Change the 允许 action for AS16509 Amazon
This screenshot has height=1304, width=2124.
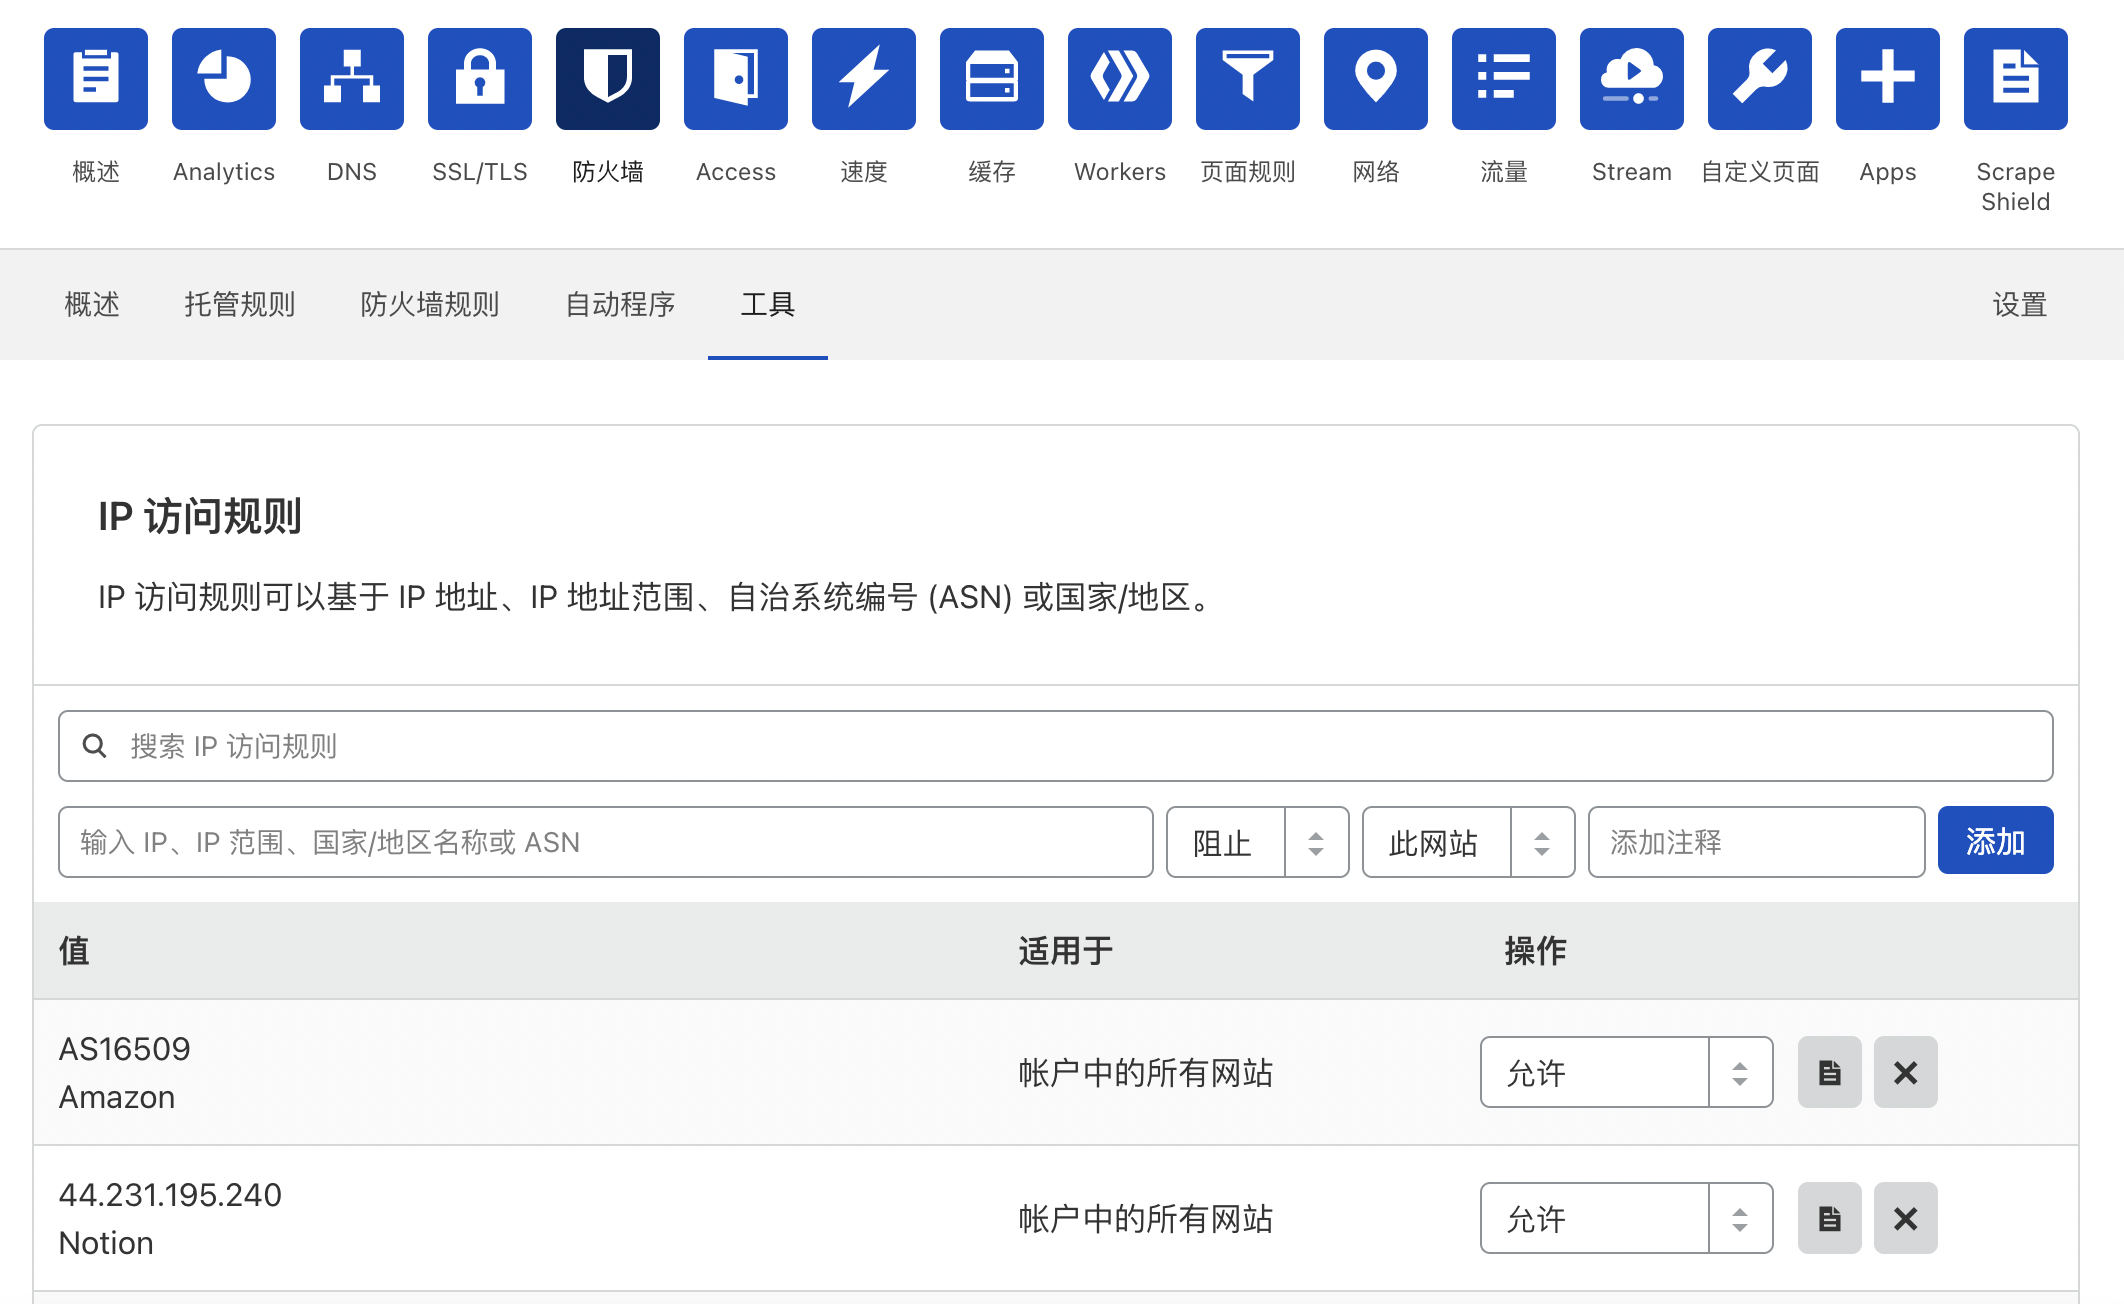tap(1627, 1072)
